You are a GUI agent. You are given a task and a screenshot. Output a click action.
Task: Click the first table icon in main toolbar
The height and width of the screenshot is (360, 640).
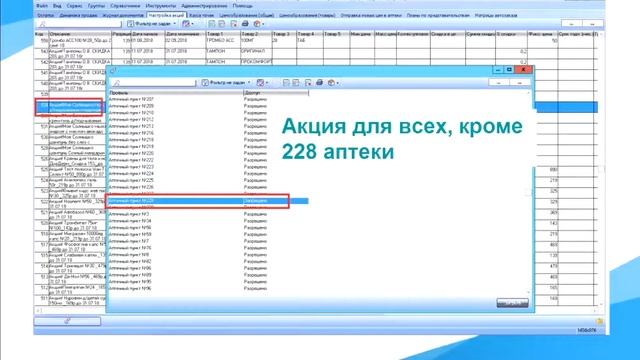click(212, 24)
